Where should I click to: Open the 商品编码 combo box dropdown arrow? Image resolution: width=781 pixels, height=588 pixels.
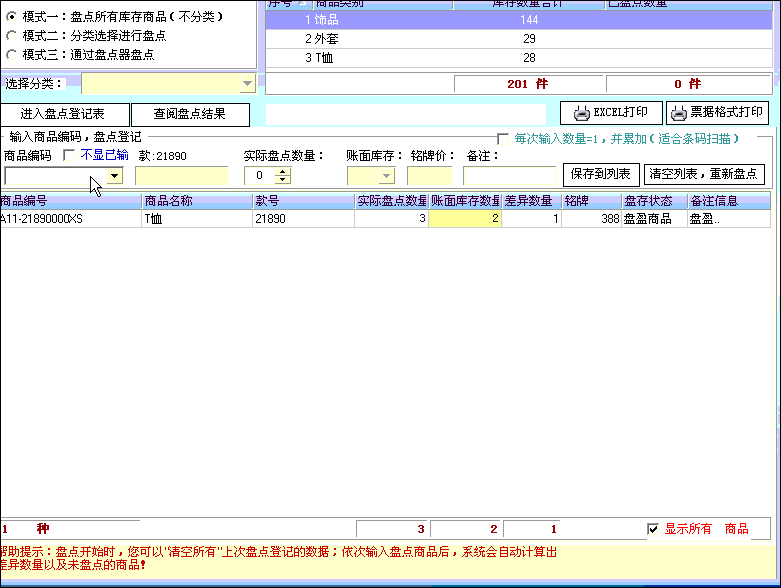click(115, 175)
